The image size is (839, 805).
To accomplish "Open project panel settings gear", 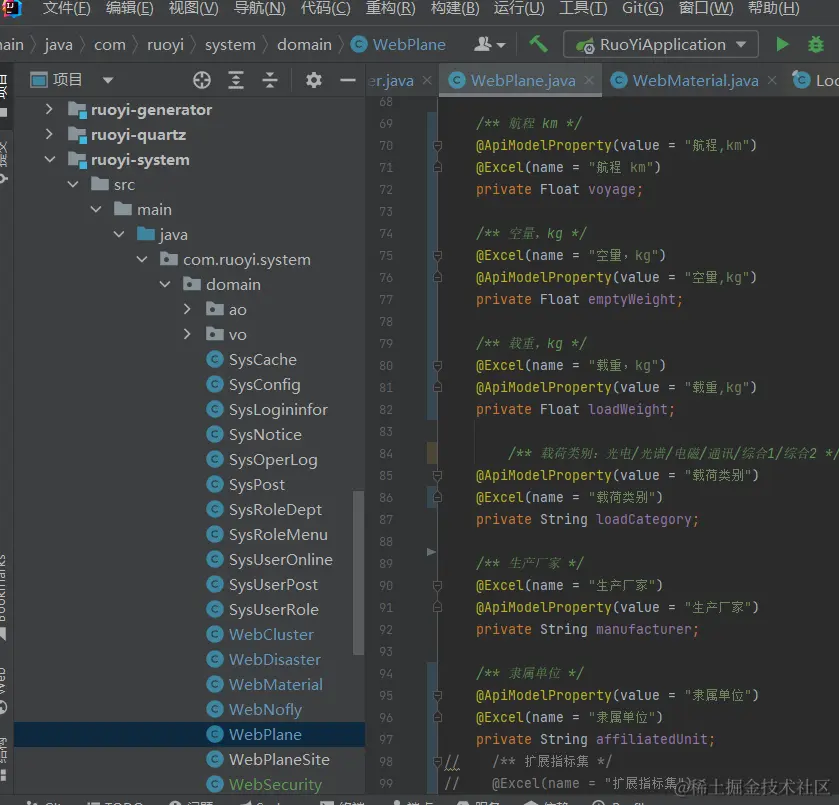I will [x=314, y=80].
